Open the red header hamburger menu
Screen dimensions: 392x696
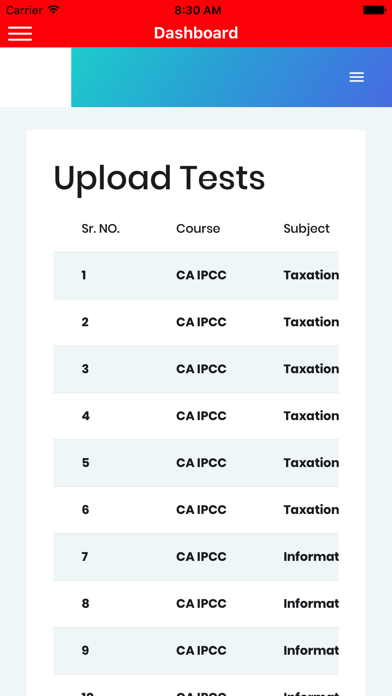pyautogui.click(x=20, y=33)
